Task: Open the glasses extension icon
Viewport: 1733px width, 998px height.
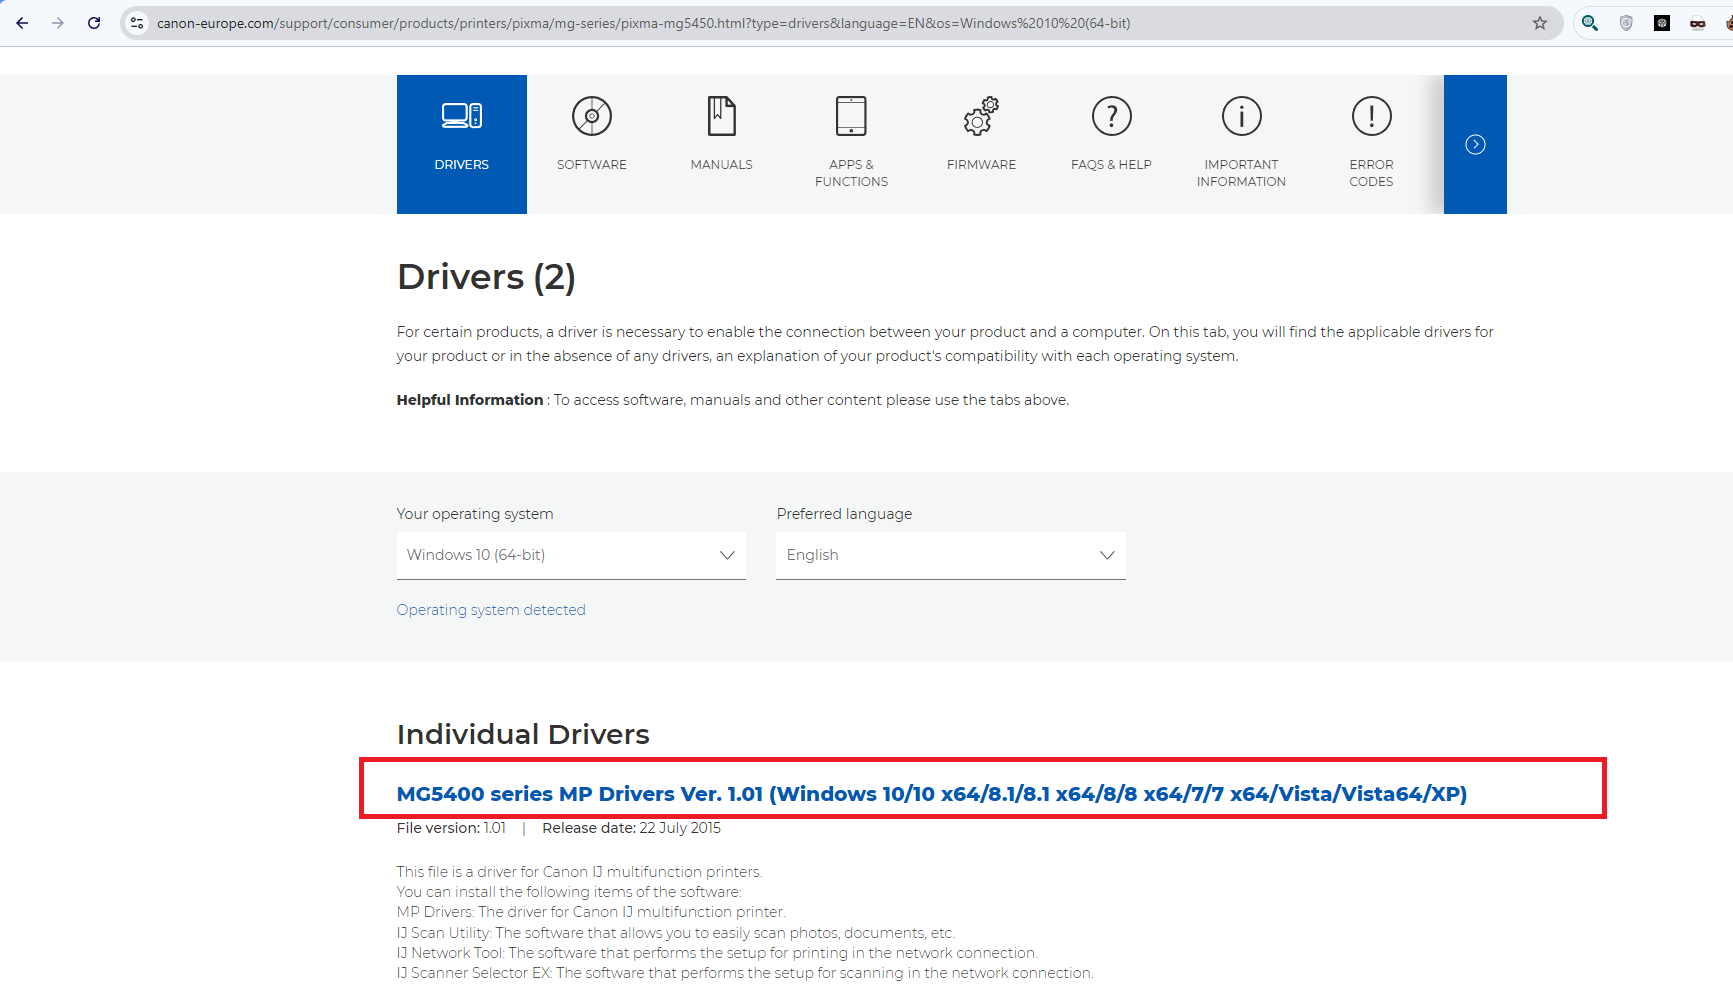Action: [x=1698, y=23]
